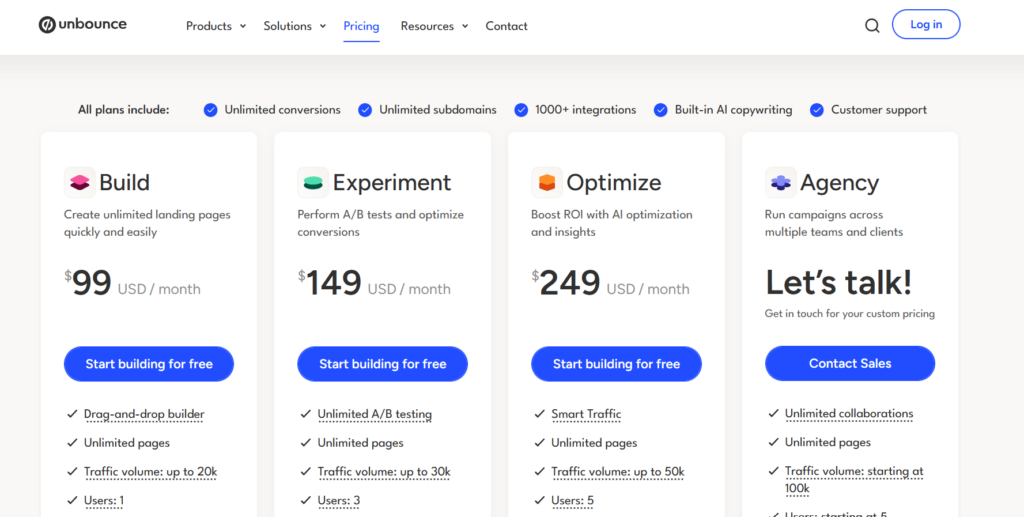Viewport: 1024px width, 517px height.
Task: Select the Pricing nav item
Action: tap(361, 26)
